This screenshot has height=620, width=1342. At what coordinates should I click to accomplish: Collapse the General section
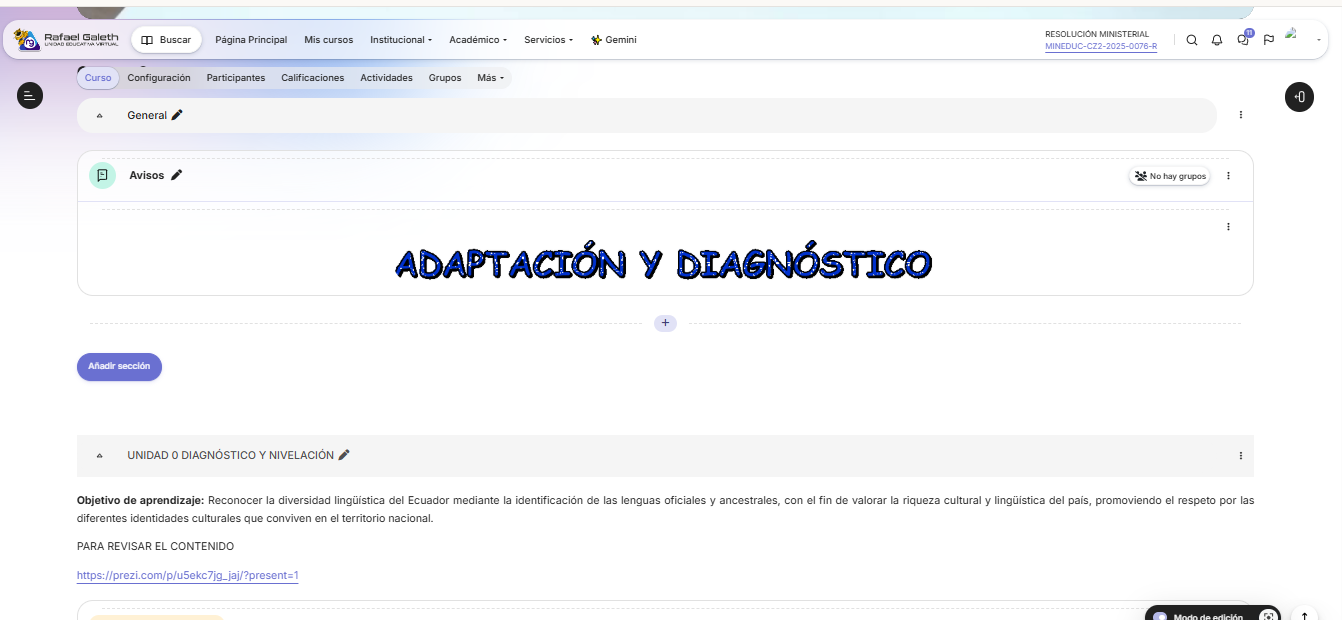pos(99,116)
